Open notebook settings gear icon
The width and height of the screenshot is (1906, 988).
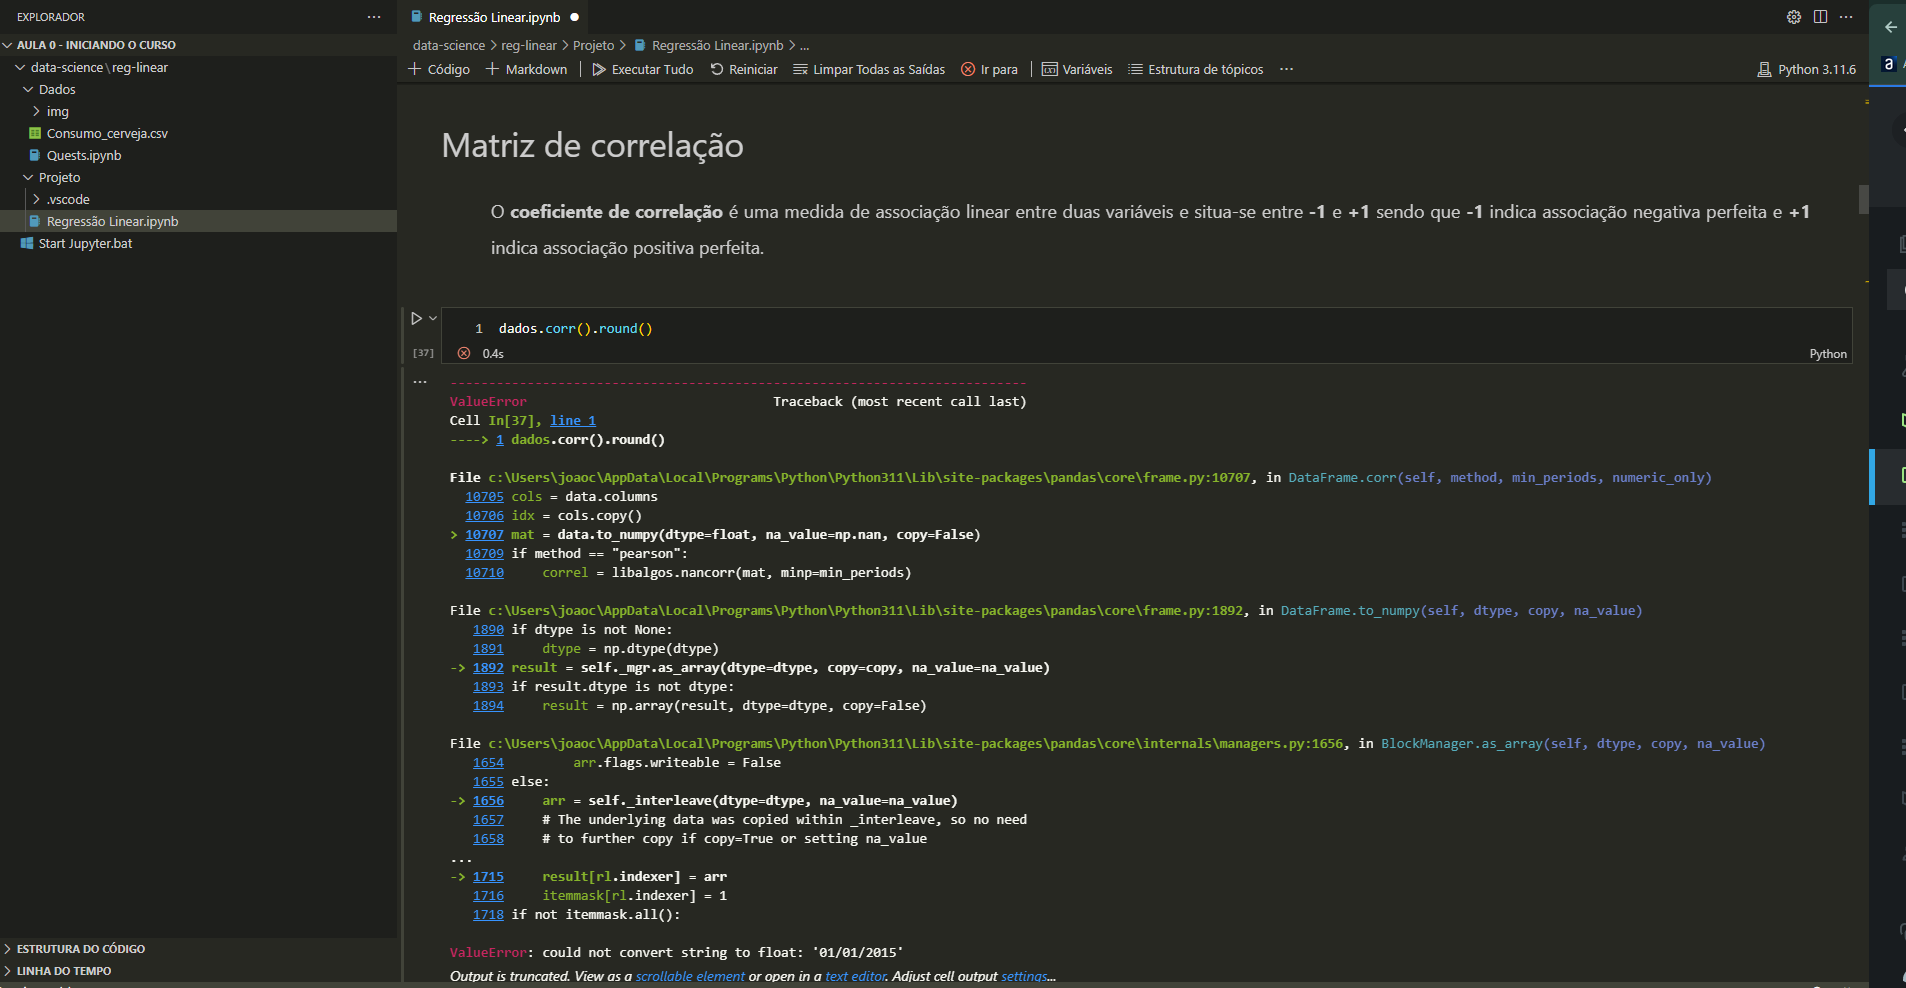(x=1794, y=17)
